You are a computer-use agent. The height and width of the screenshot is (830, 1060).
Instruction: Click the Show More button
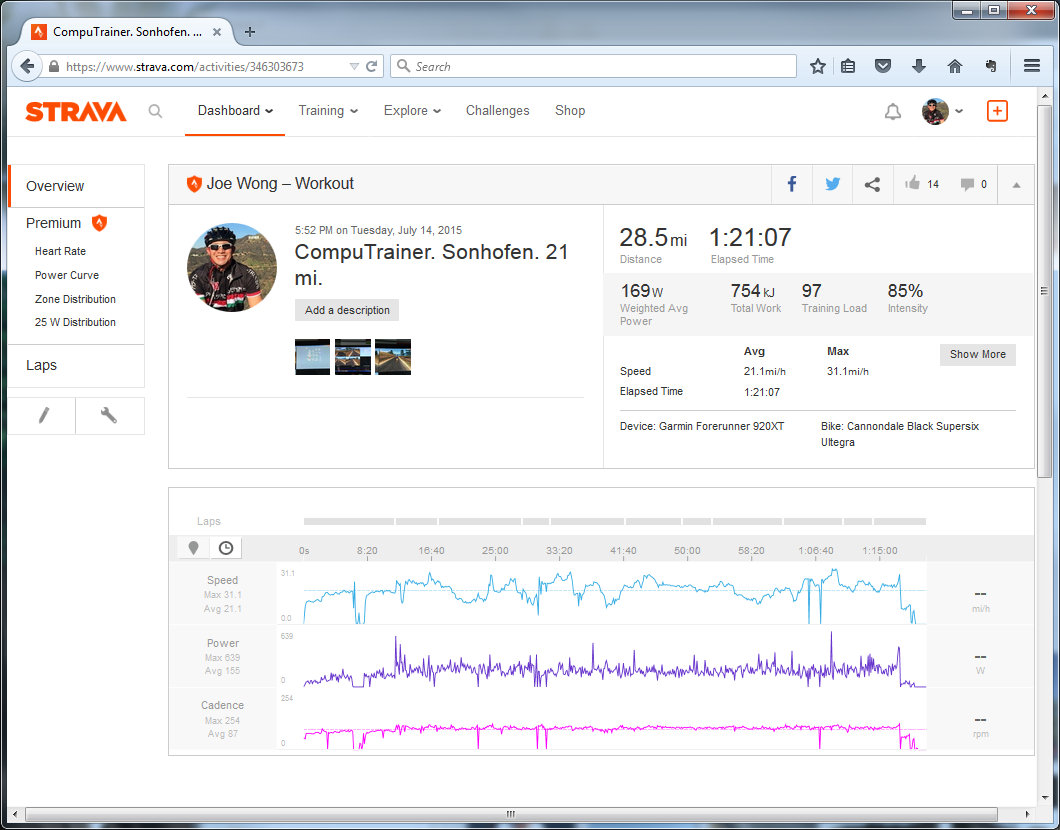[977, 354]
